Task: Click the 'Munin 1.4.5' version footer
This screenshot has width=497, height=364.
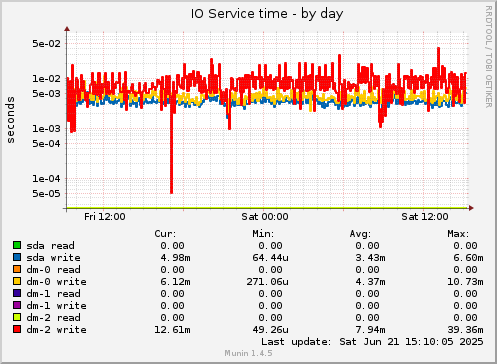Action: 248,353
